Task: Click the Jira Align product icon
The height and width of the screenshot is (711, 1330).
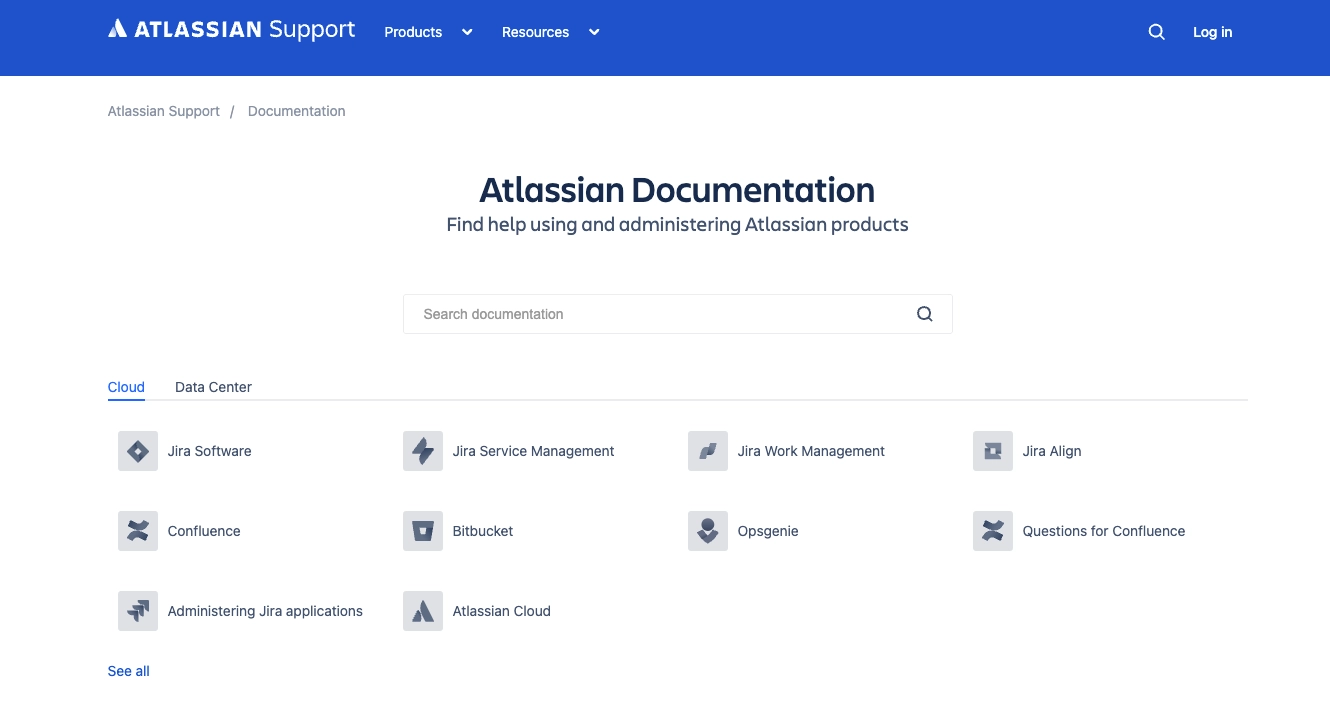Action: (x=993, y=451)
